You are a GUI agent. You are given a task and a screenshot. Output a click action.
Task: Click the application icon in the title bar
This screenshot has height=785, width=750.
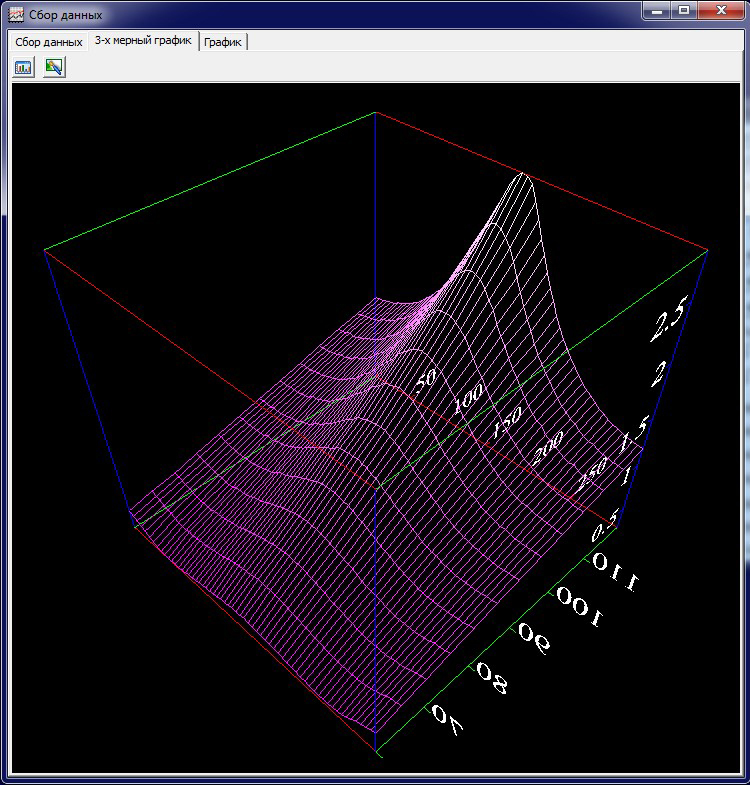[16, 16]
